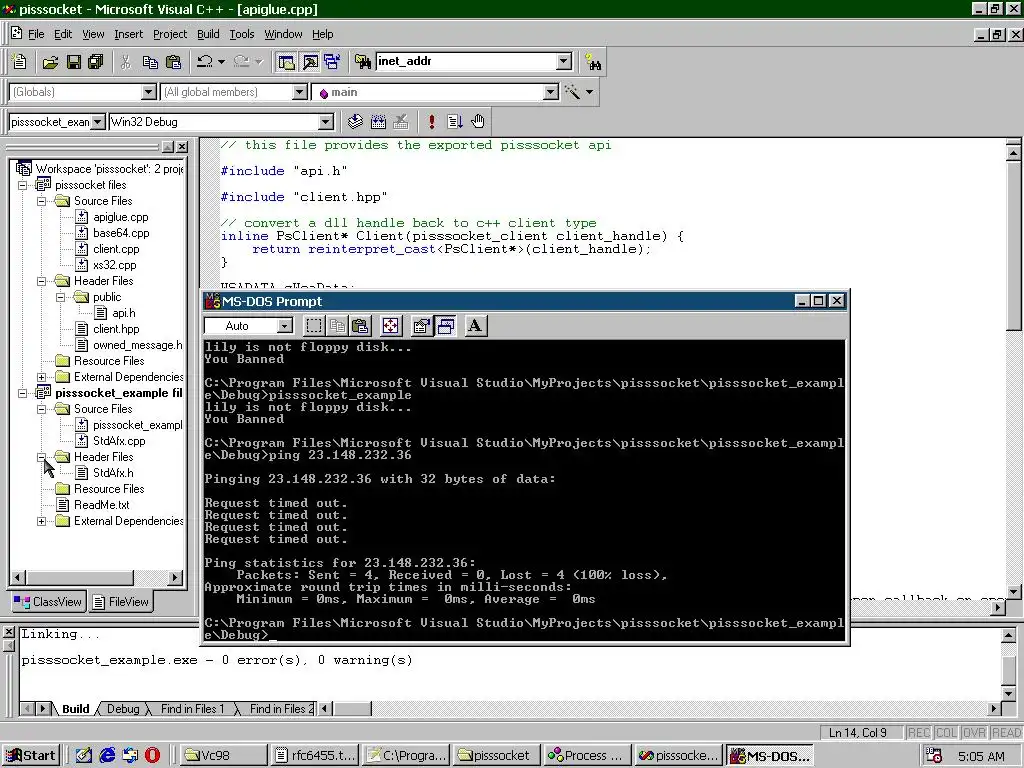1024x768 pixels.
Task: Click the Build toolbar icon
Action: (378, 121)
